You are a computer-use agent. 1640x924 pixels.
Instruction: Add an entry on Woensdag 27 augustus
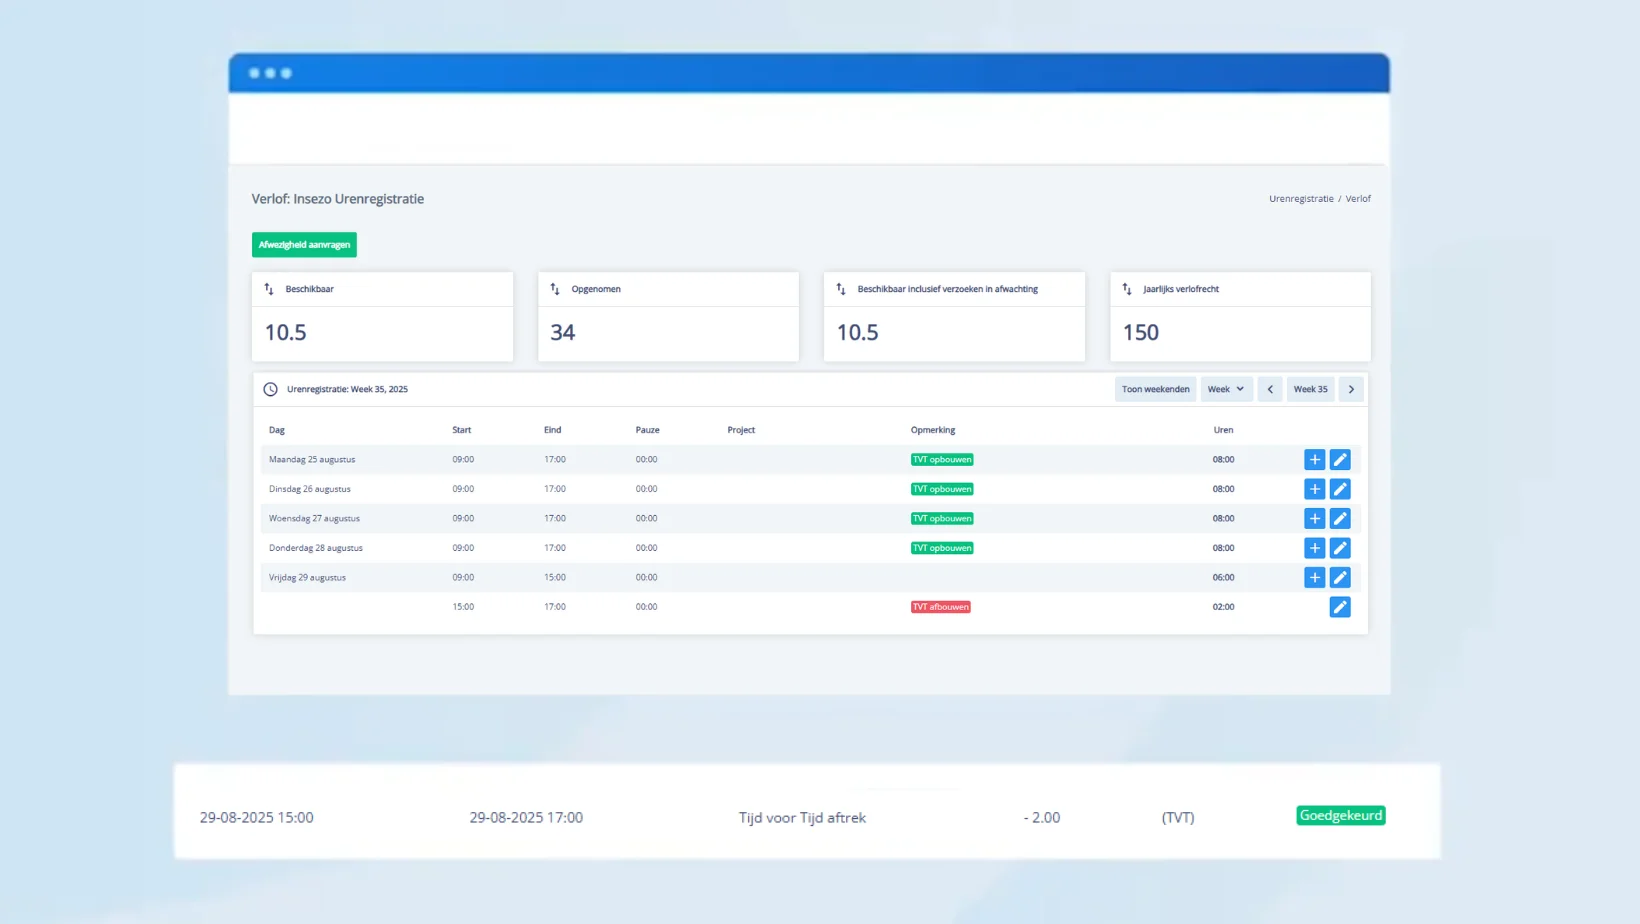click(x=1314, y=518)
